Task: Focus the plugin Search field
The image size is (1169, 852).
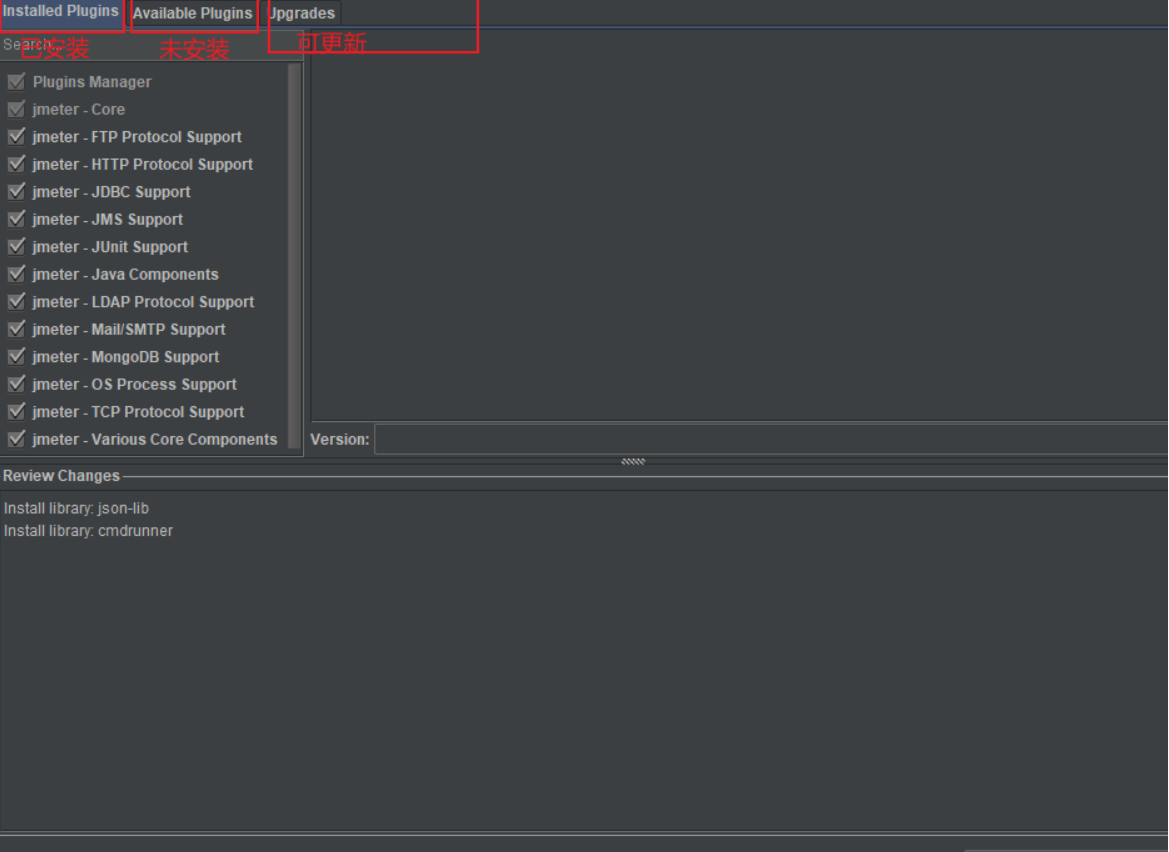Action: (149, 45)
